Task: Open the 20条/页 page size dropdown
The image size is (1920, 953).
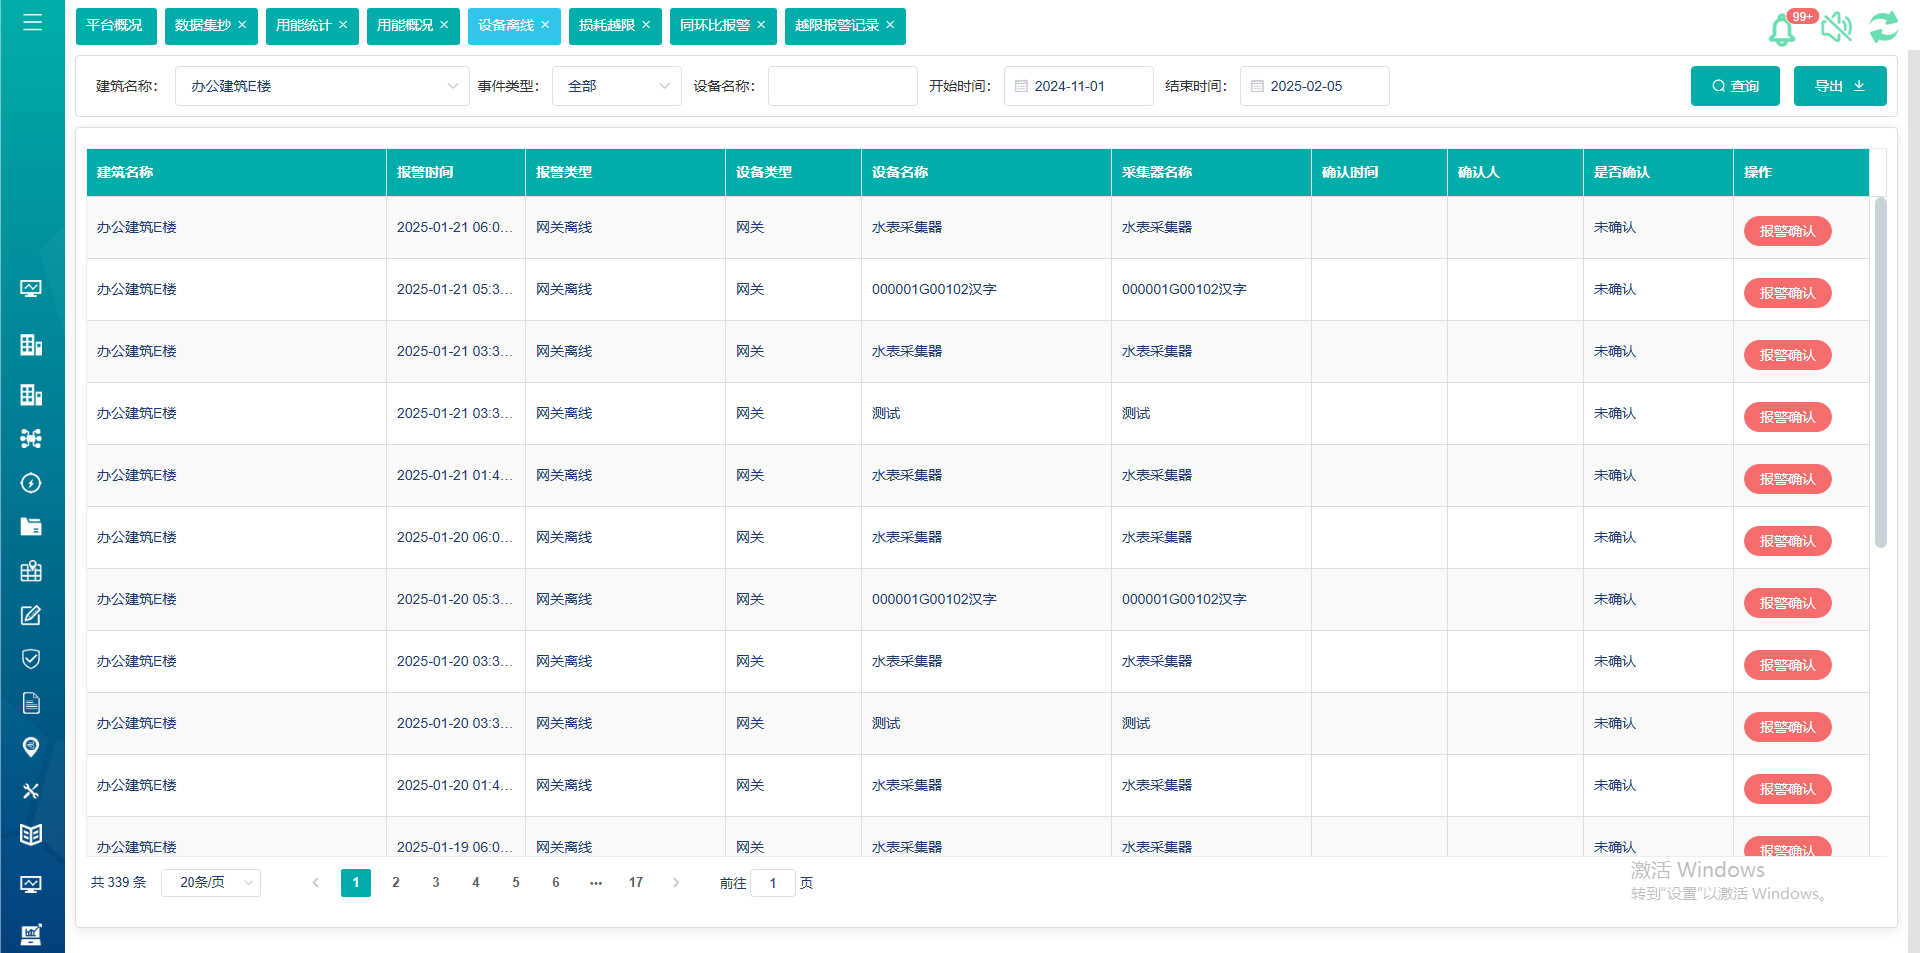Action: pyautogui.click(x=211, y=883)
